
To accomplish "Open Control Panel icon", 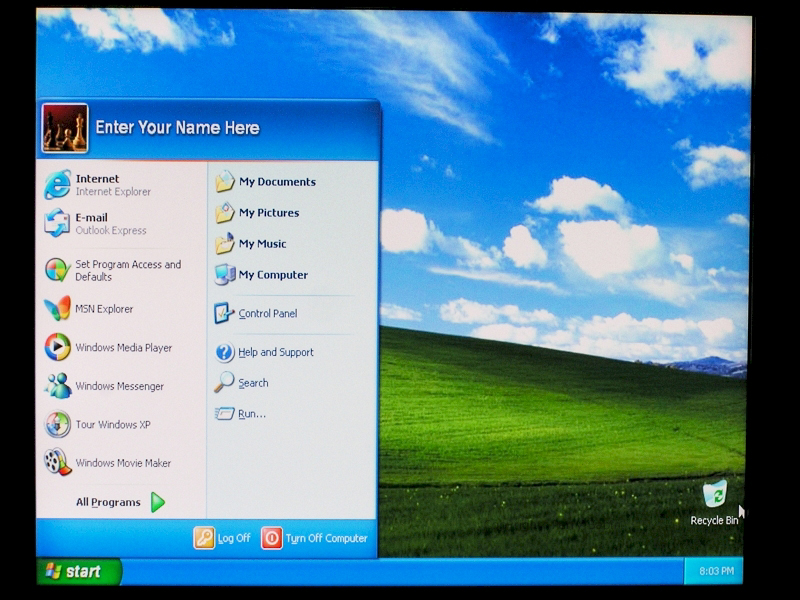I will coord(224,313).
